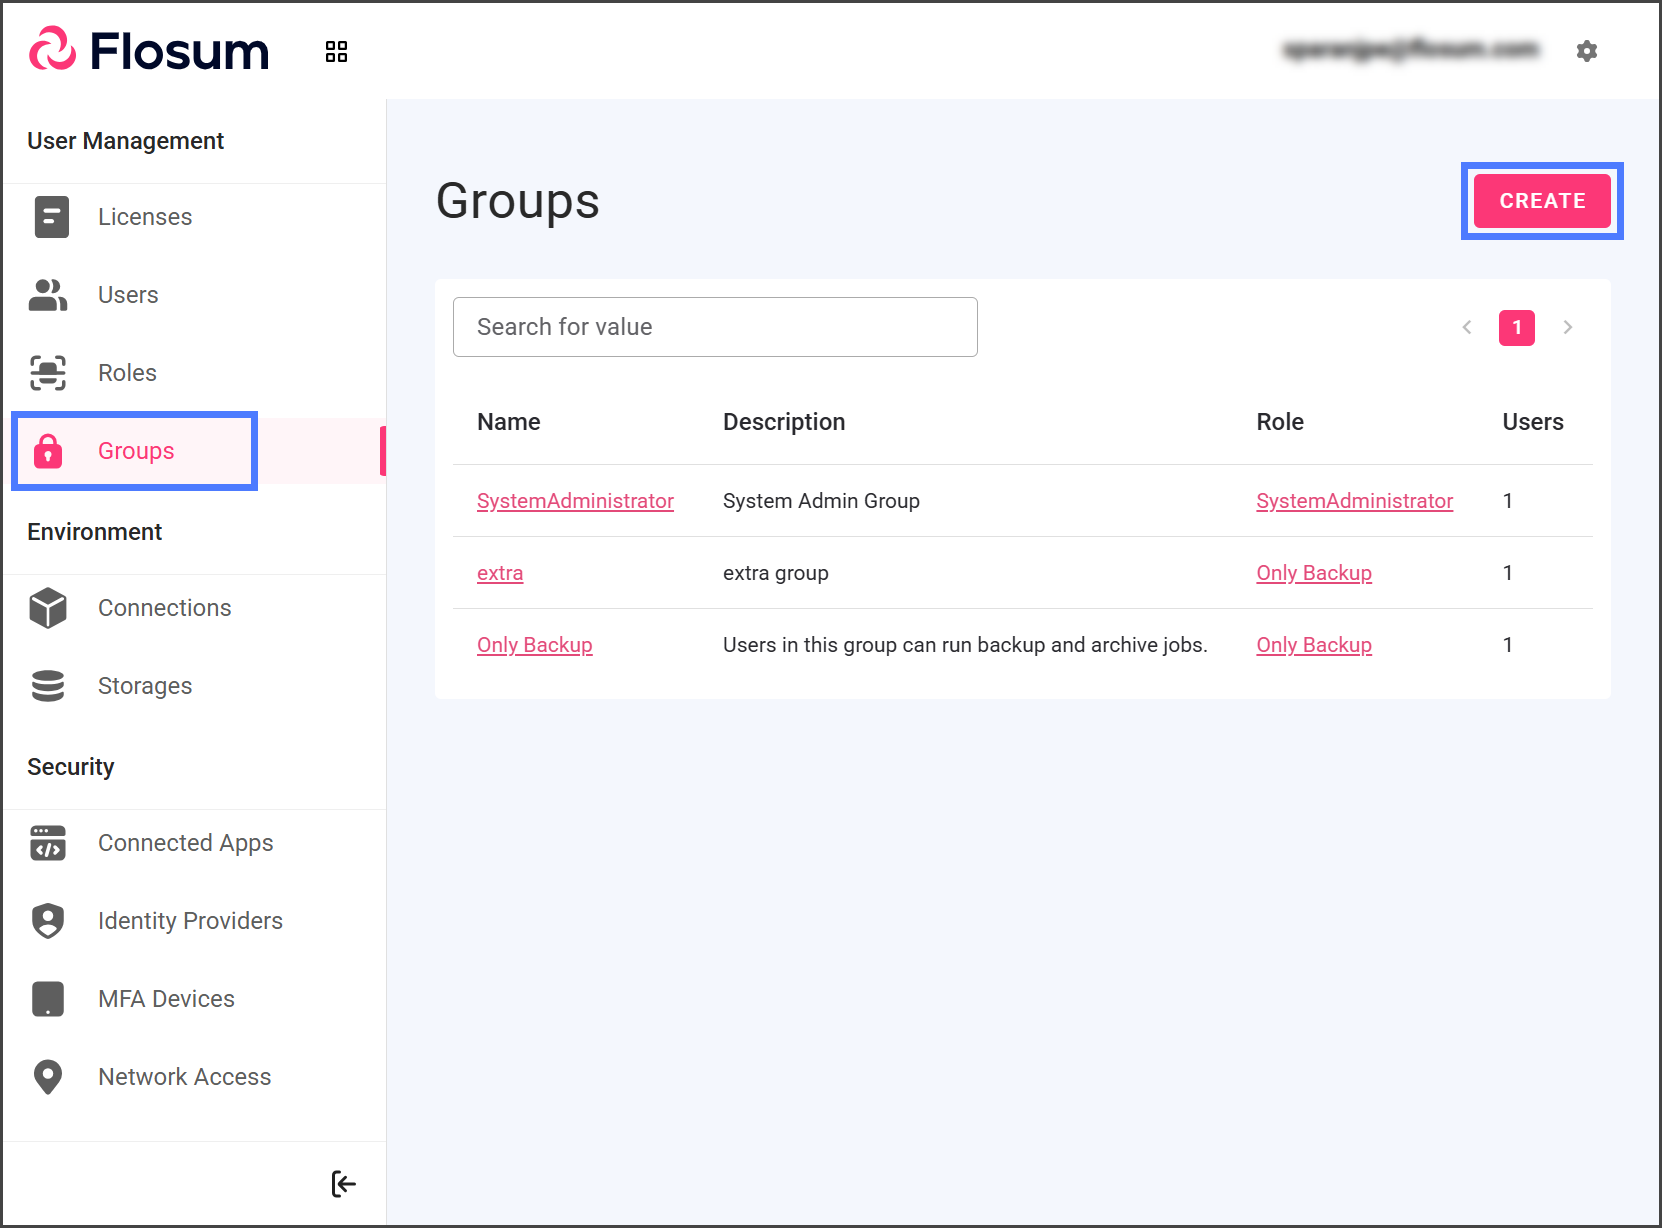Open MFA Devices menu item
The height and width of the screenshot is (1228, 1662).
[166, 999]
